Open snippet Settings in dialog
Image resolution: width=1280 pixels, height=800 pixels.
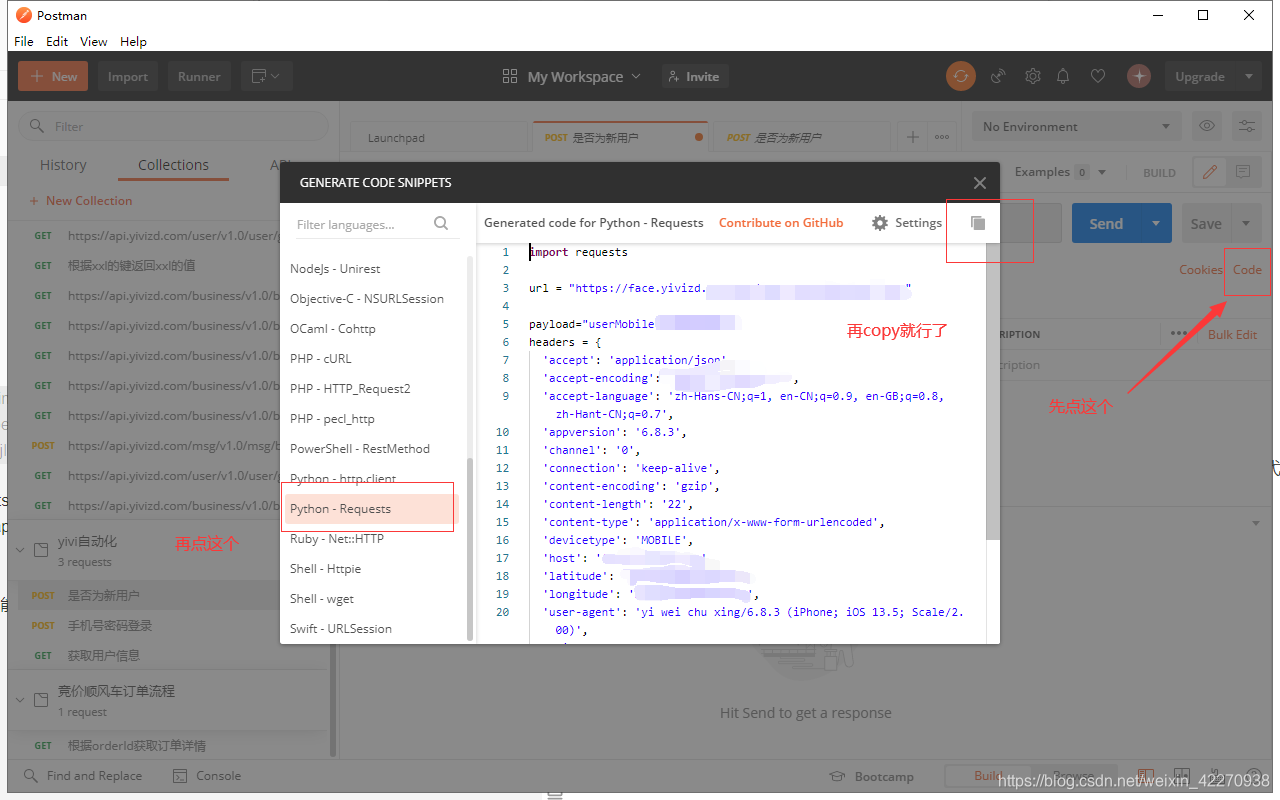(906, 223)
